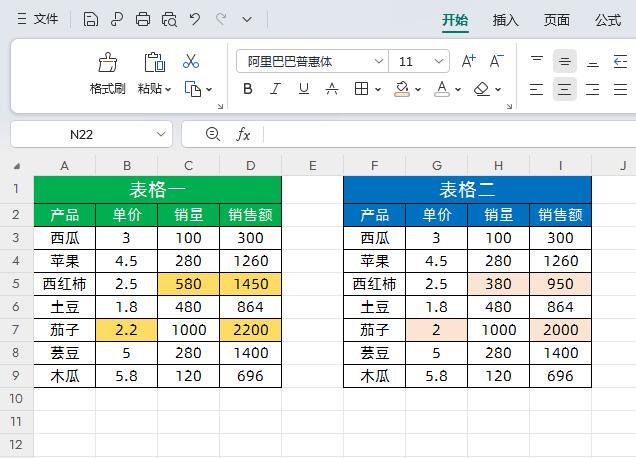Select the 西红柿 cell in 表格二
The height and width of the screenshot is (458, 636).
coord(375,284)
